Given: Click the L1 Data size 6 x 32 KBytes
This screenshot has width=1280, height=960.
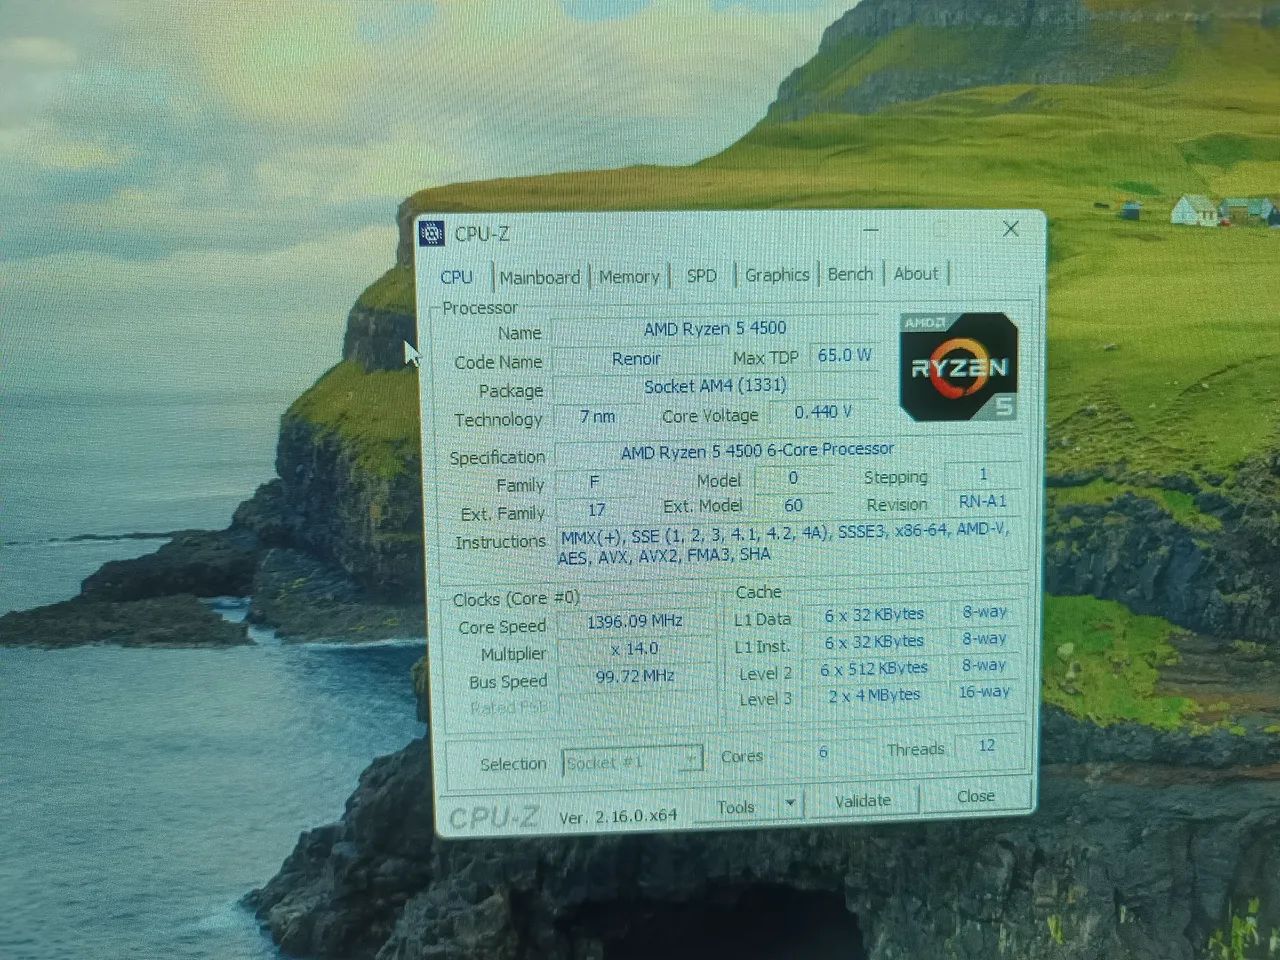Looking at the screenshot, I should (x=874, y=614).
